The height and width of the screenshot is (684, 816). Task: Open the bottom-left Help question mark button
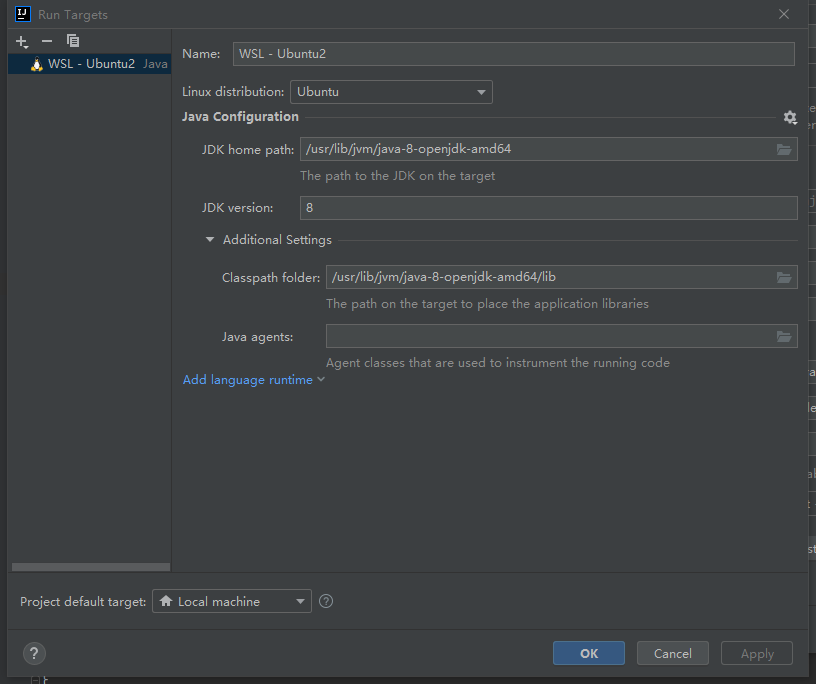tap(34, 653)
